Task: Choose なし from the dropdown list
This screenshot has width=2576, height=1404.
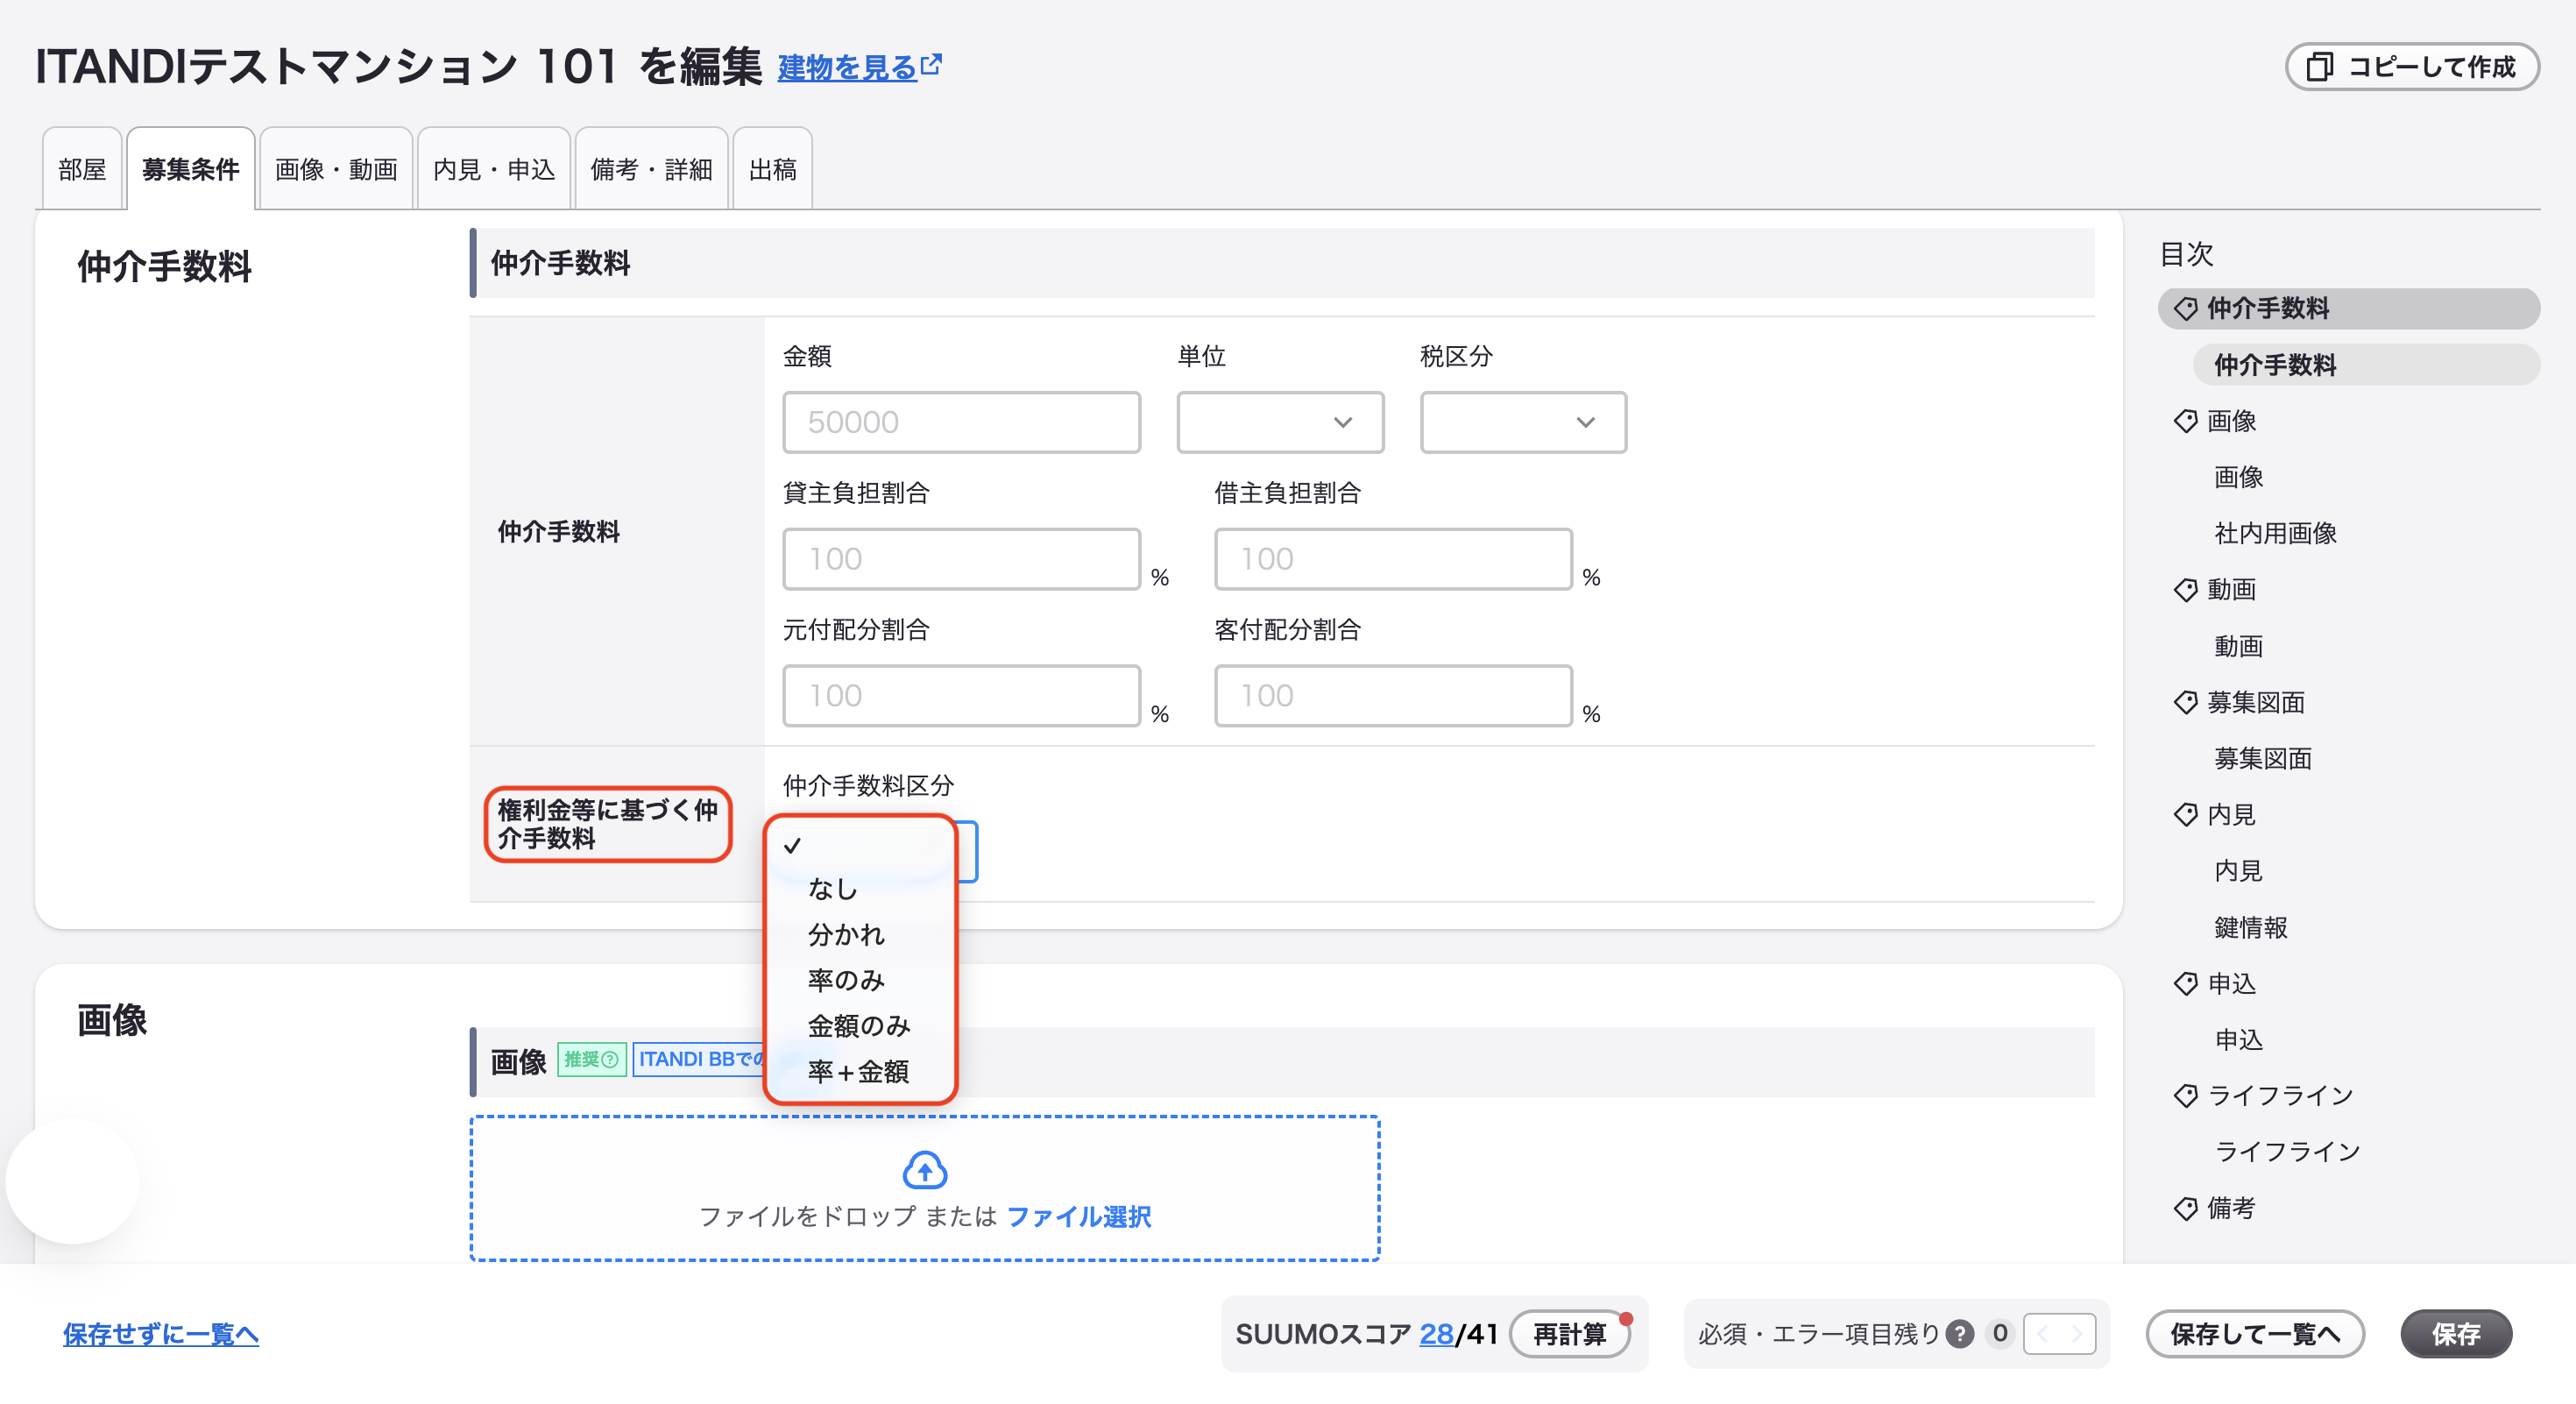Action: click(860, 889)
